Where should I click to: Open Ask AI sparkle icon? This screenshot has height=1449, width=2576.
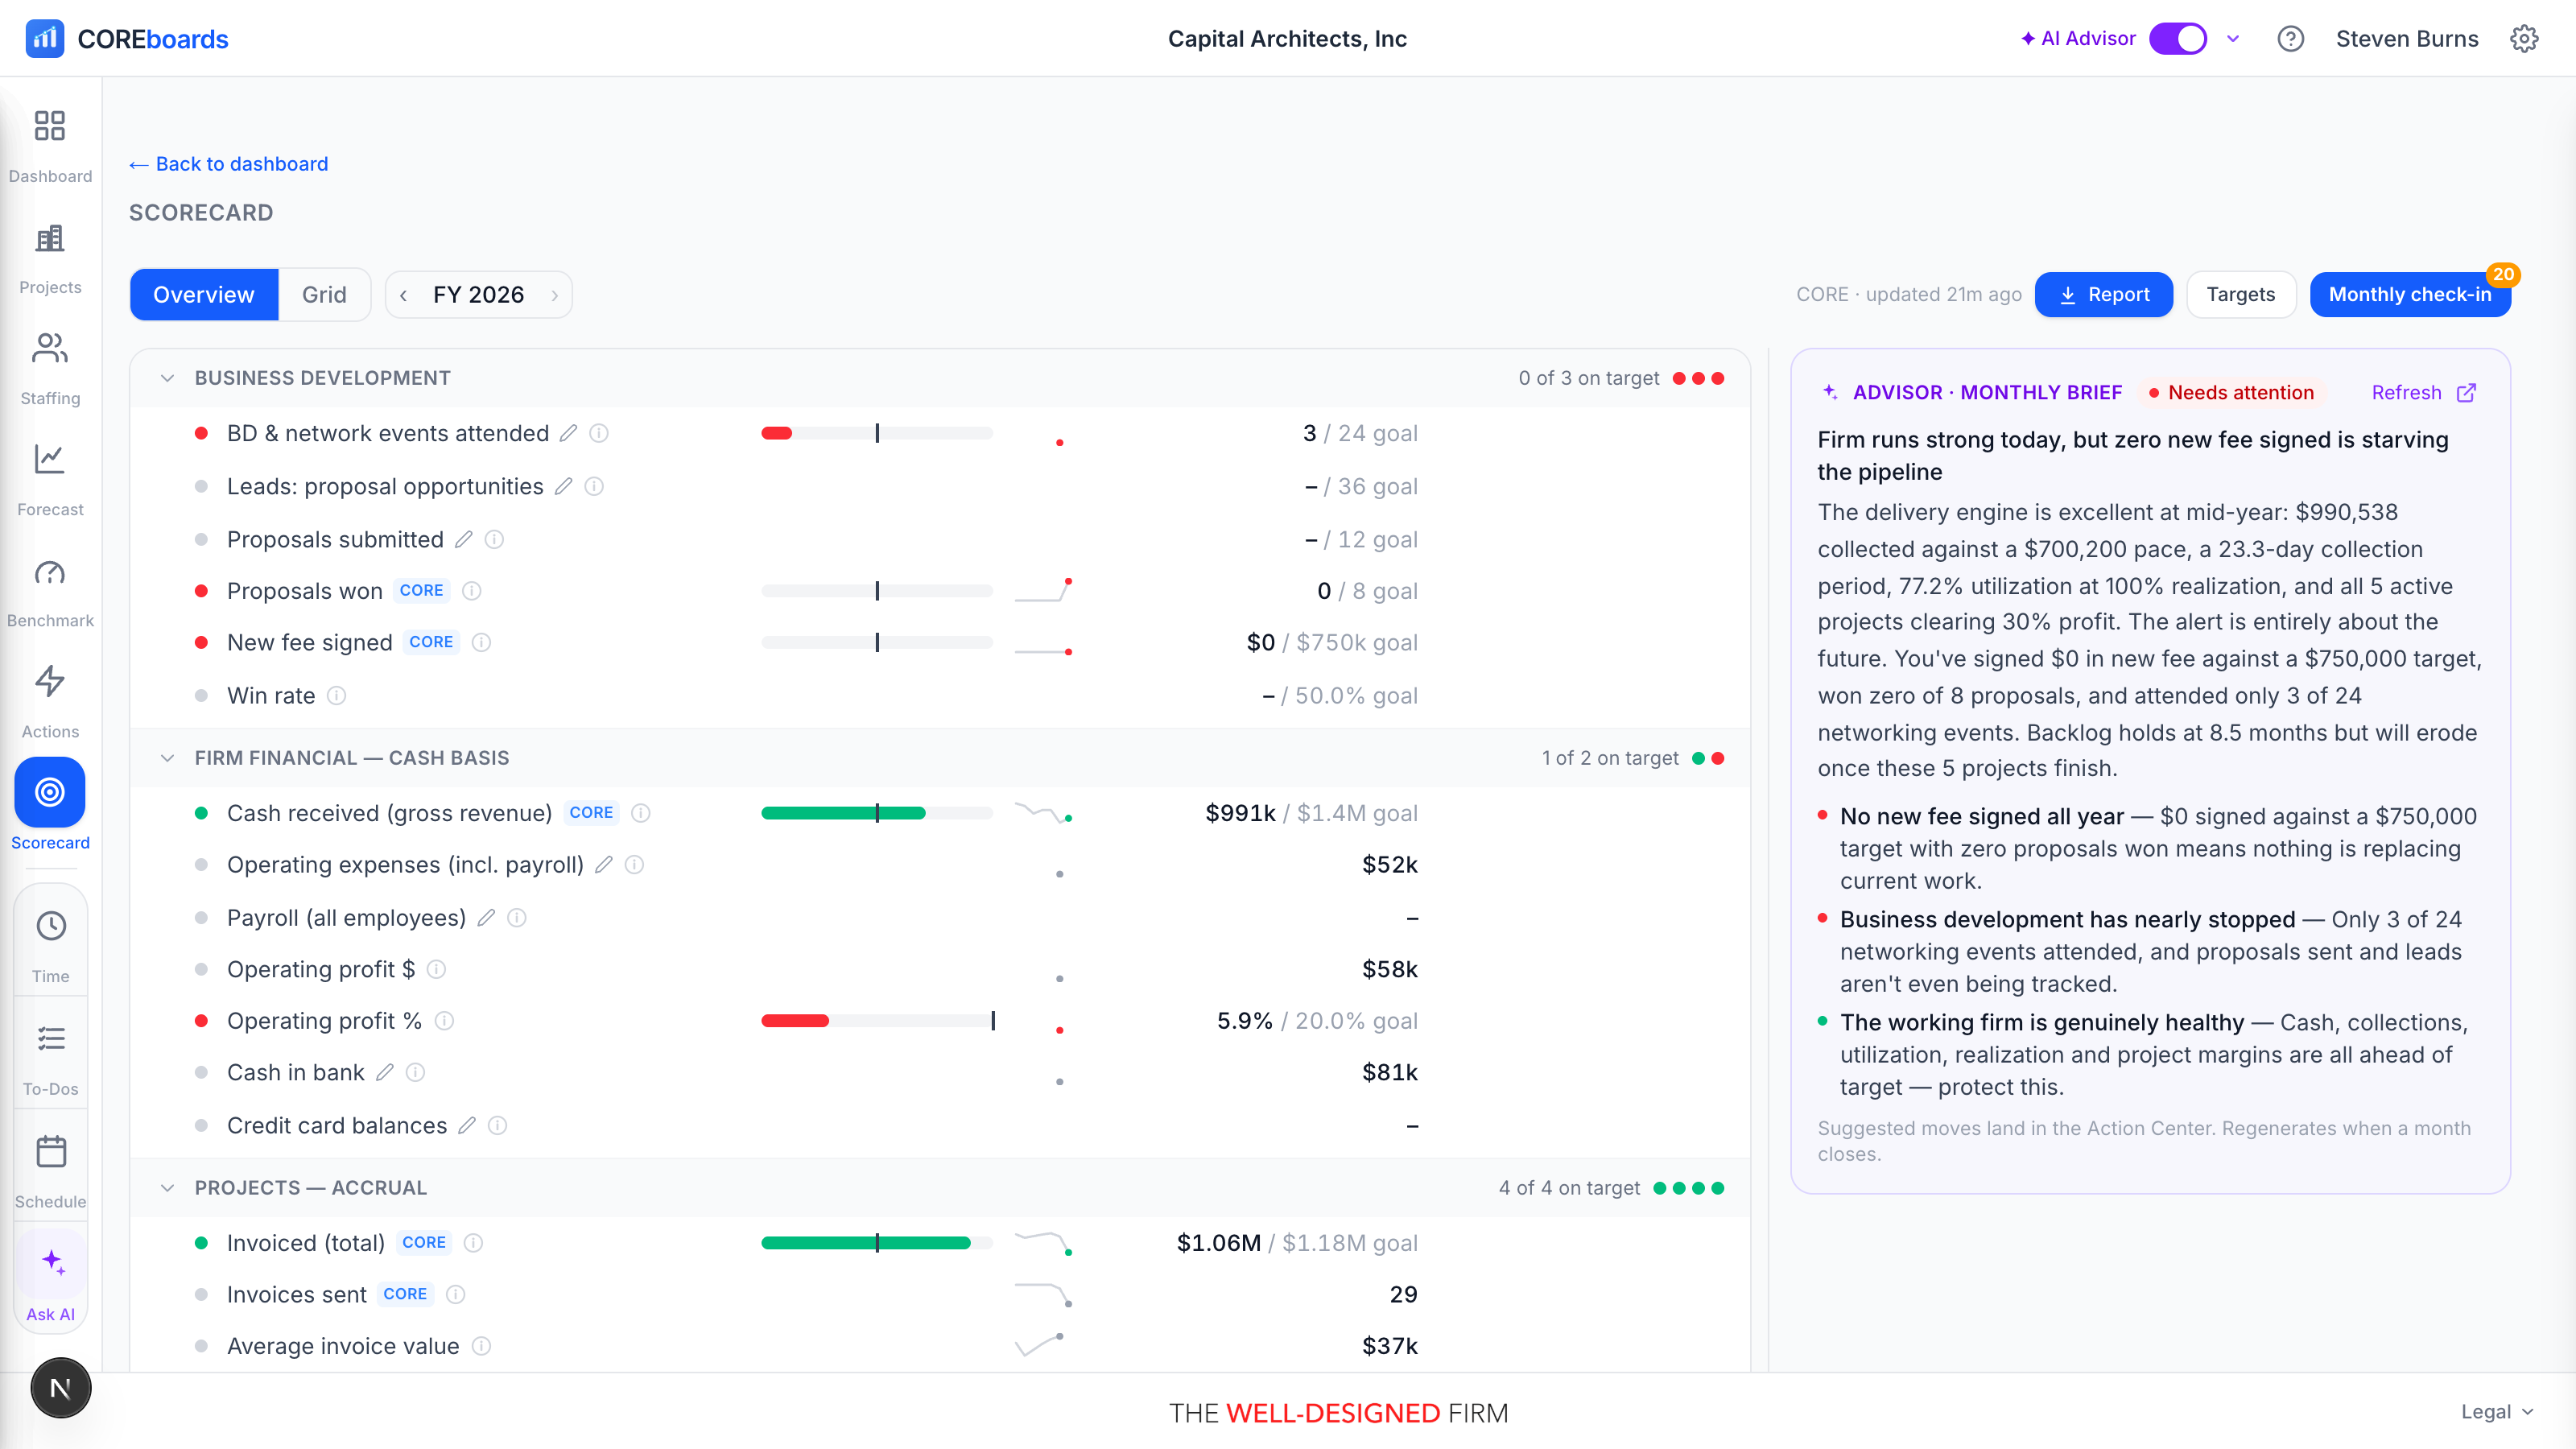(52, 1263)
